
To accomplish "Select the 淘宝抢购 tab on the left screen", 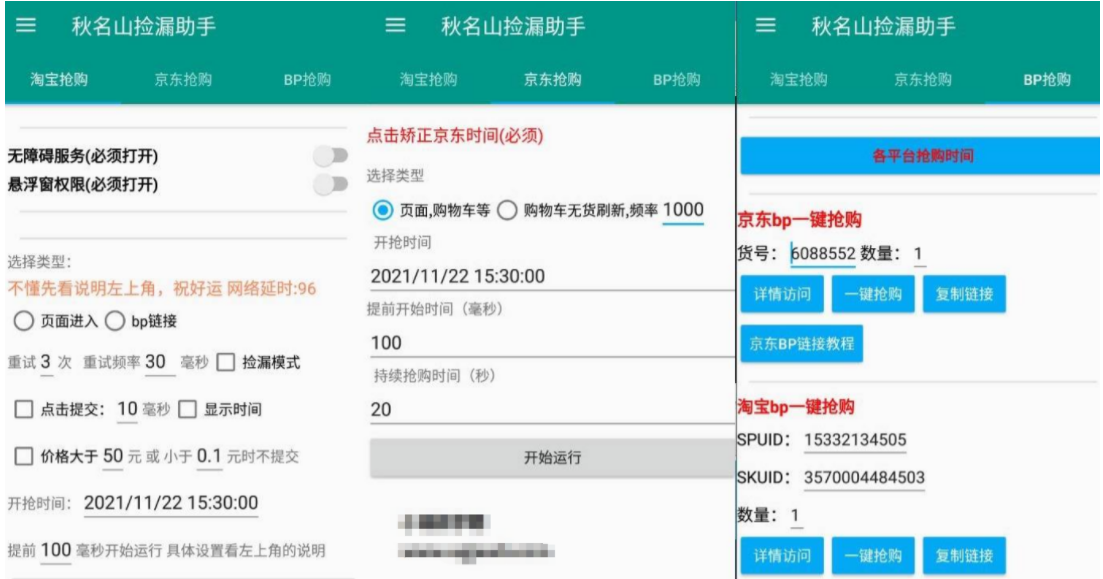I will coord(59,79).
